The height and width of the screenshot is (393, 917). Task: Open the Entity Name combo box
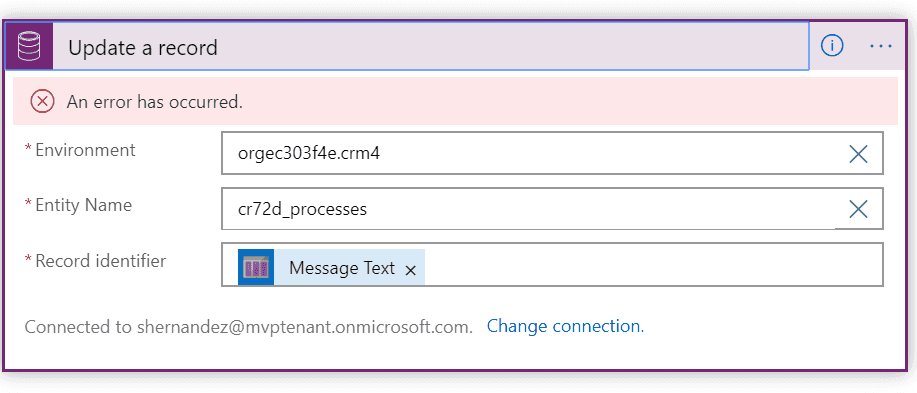532,208
